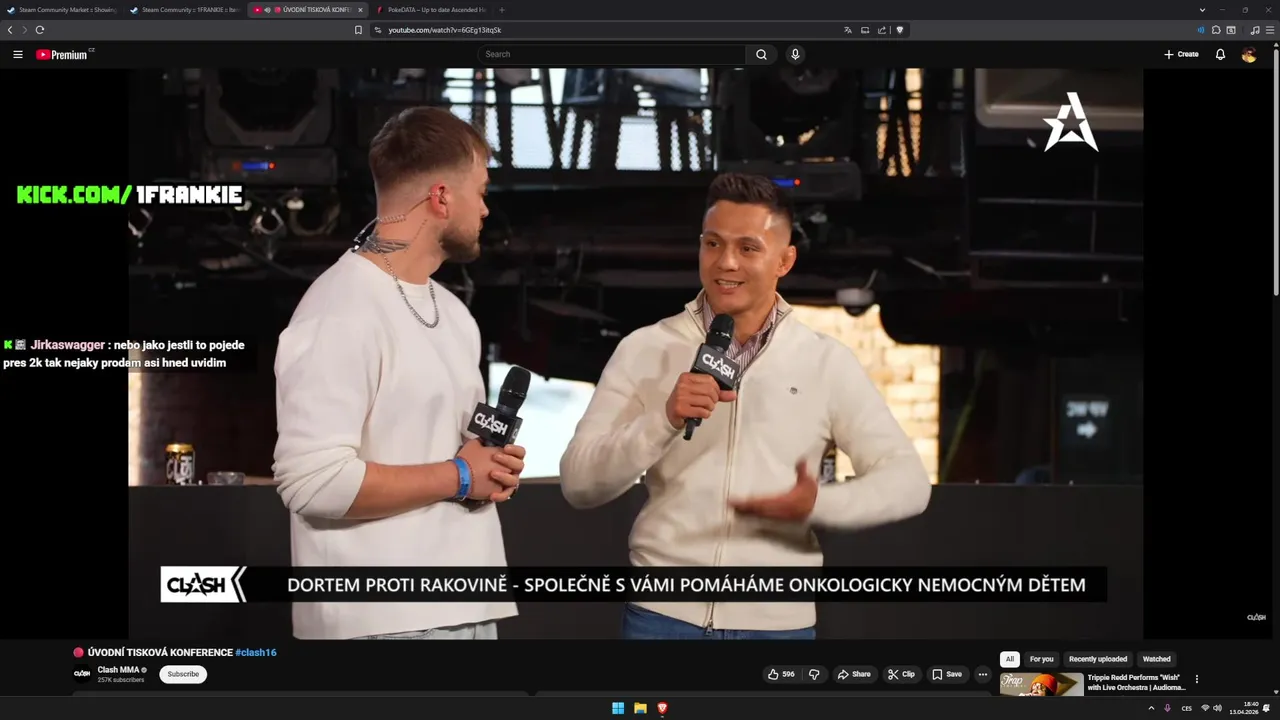
Task: Open browser extensions puzzle icon
Action: pos(1216,30)
